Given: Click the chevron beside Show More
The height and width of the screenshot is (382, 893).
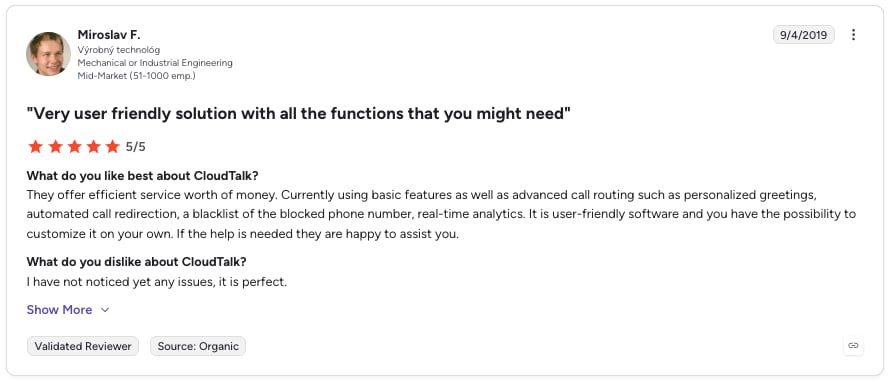Looking at the screenshot, I should (x=105, y=310).
